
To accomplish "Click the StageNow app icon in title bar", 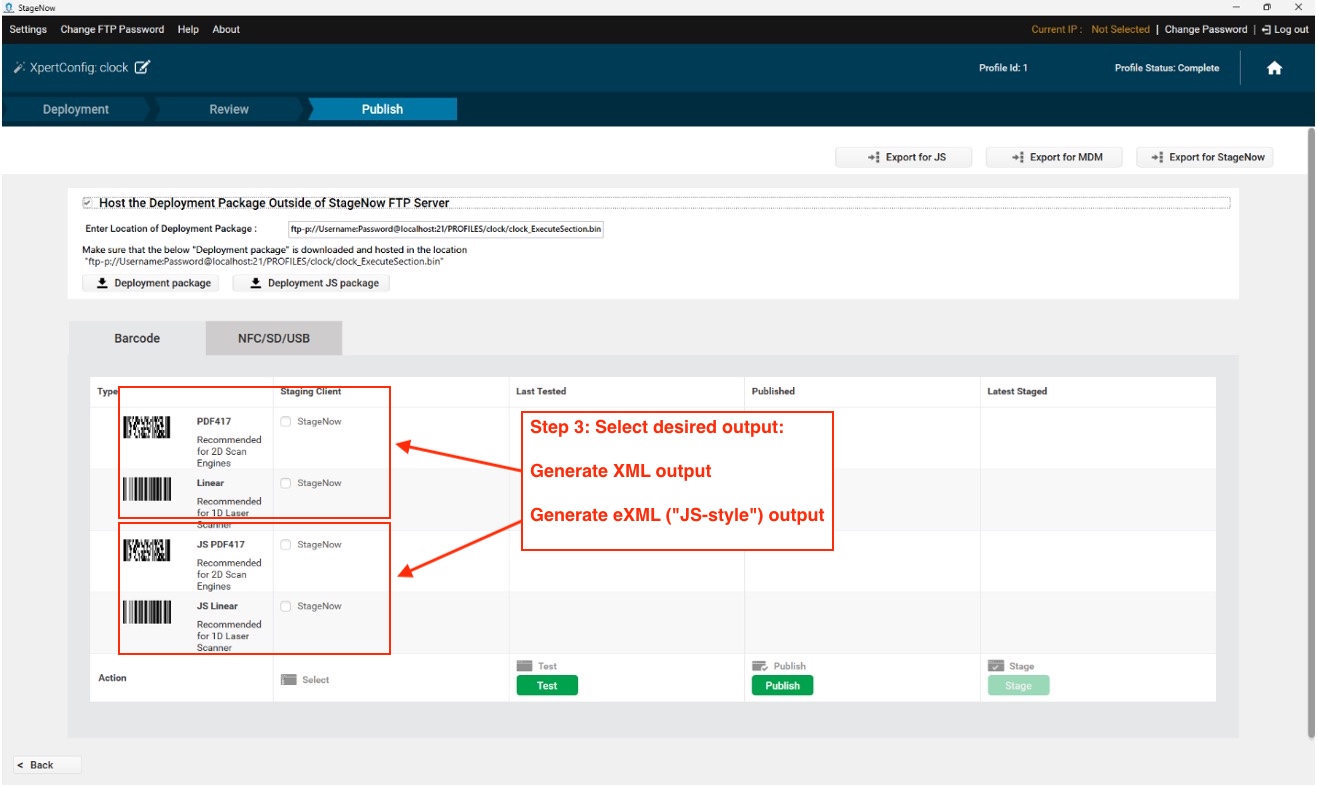I will [9, 7].
